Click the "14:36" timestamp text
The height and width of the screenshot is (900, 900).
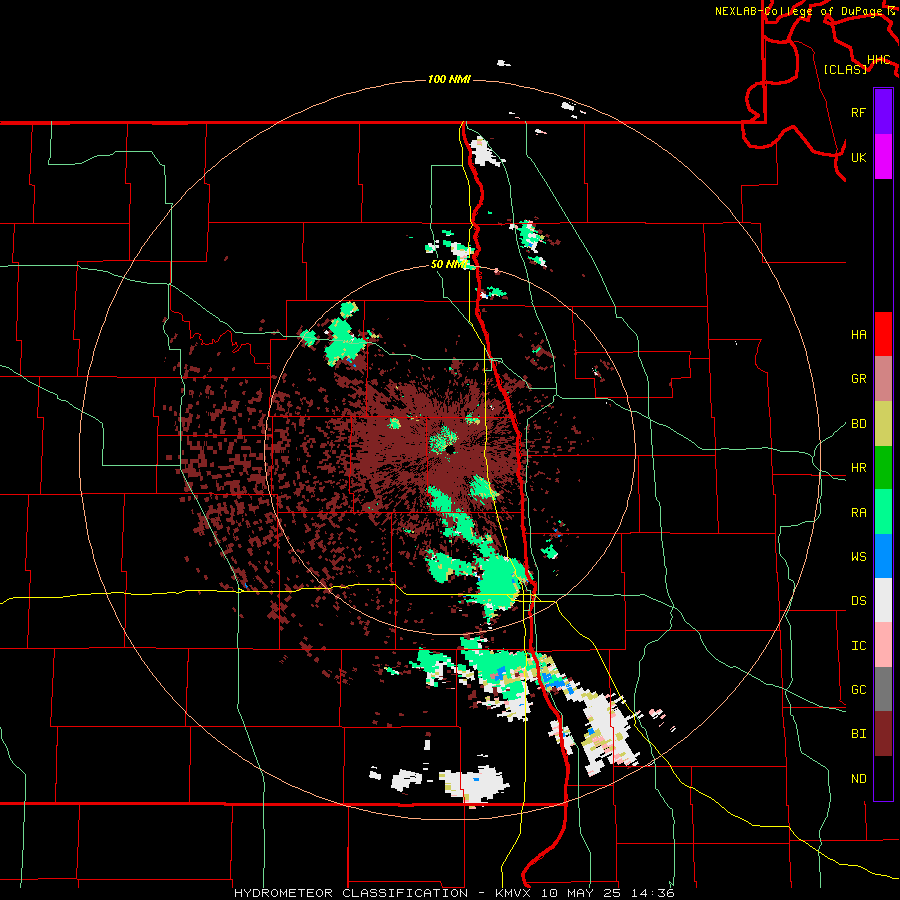click(652, 893)
